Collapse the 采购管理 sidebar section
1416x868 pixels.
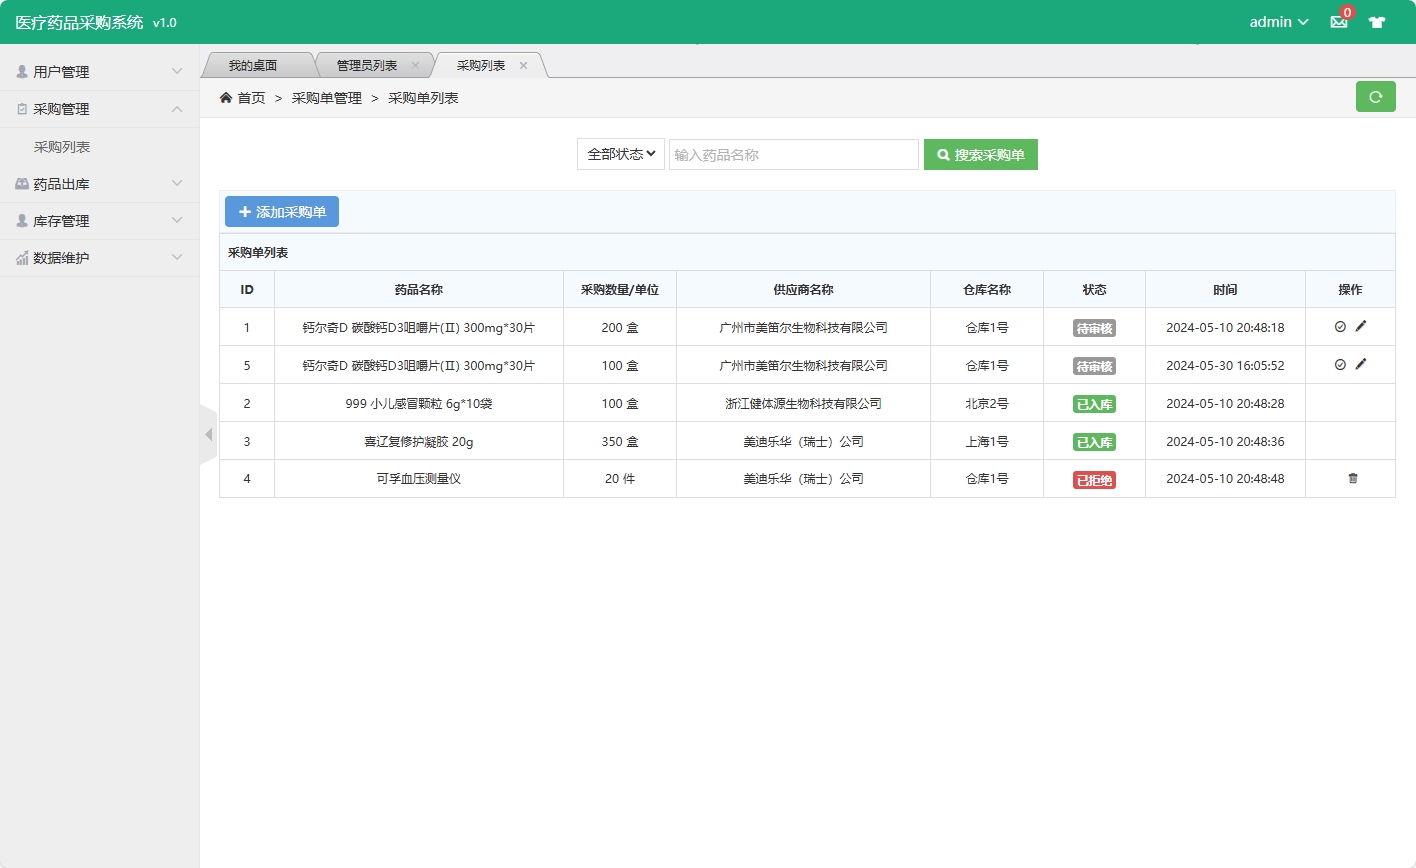coord(97,108)
